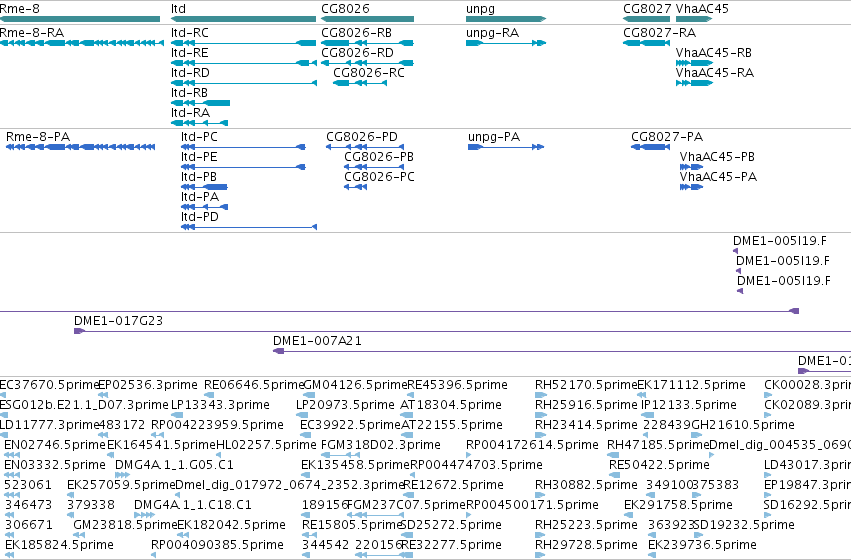This screenshot has width=851, height=560.
Task: Click EST SD19232.5prime
Action: coord(697,535)
